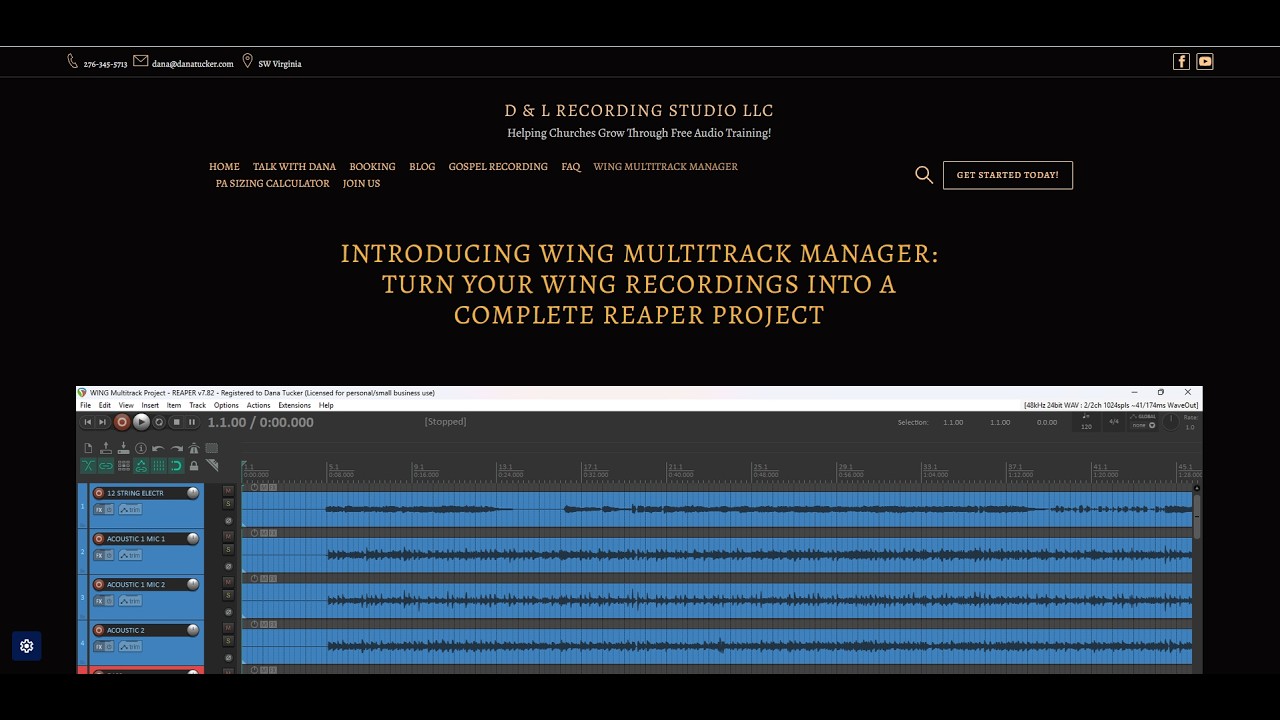Open the trim envelope button on ACOUSTIC 1 MIC 2
The image size is (1280, 720).
coord(130,601)
